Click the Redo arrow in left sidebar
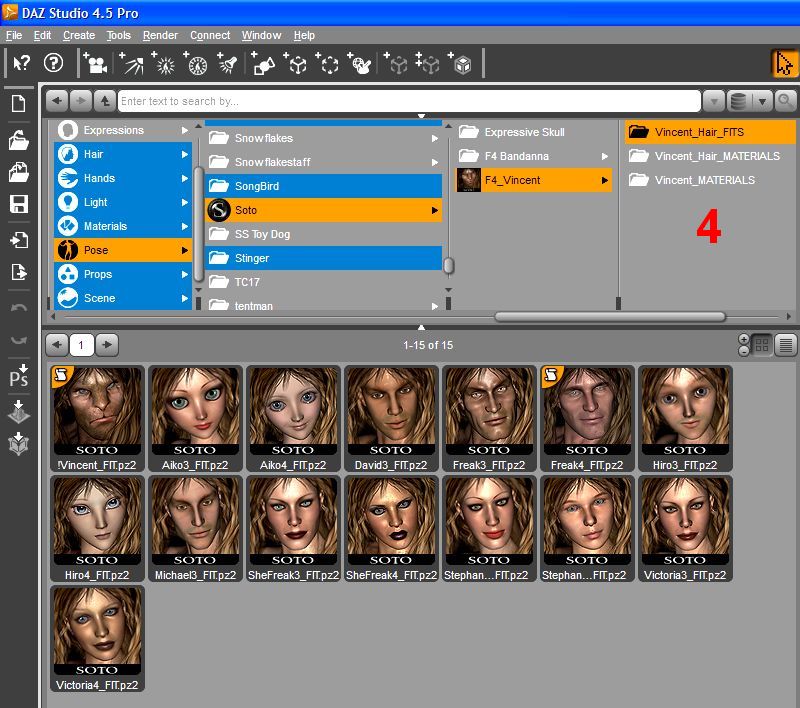 pyautogui.click(x=18, y=339)
